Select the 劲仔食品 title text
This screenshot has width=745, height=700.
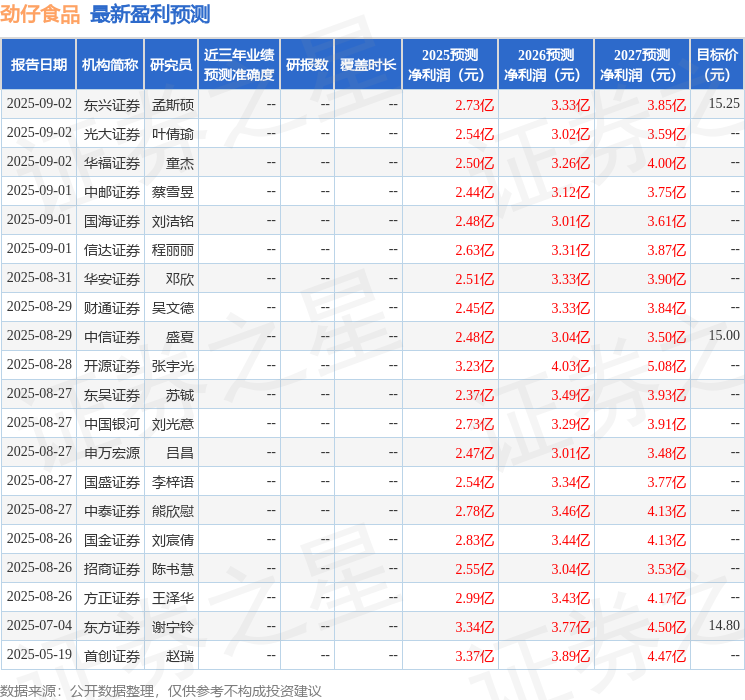point(40,14)
